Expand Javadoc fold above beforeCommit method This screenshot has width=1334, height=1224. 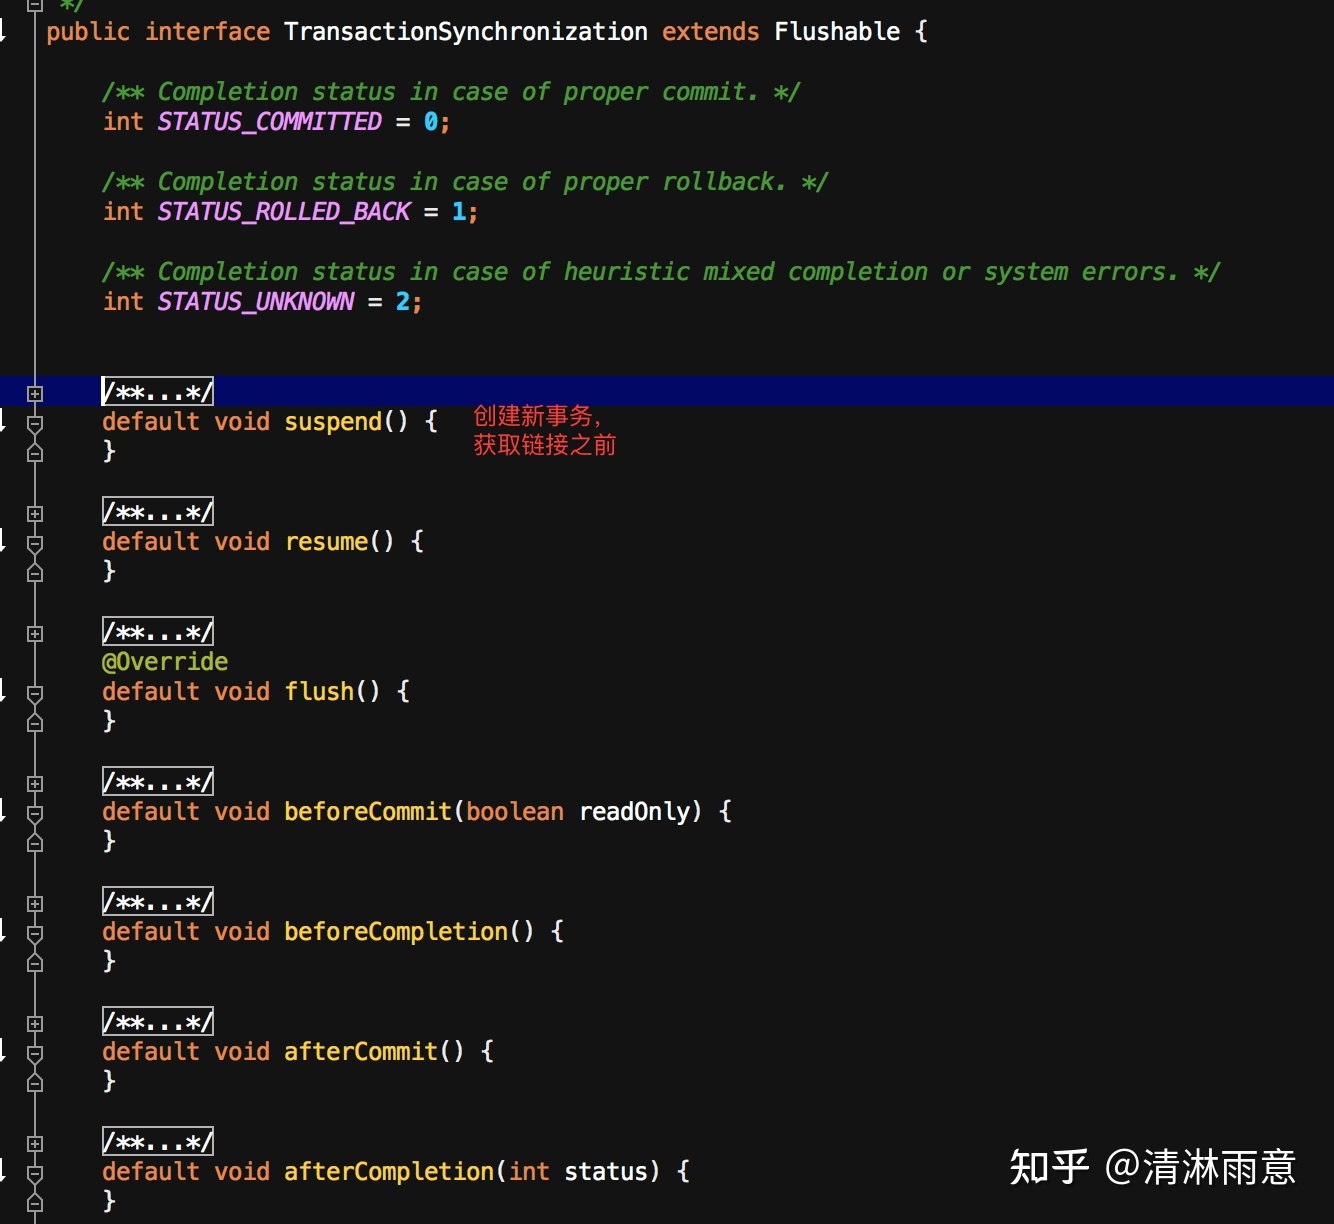coord(35,783)
